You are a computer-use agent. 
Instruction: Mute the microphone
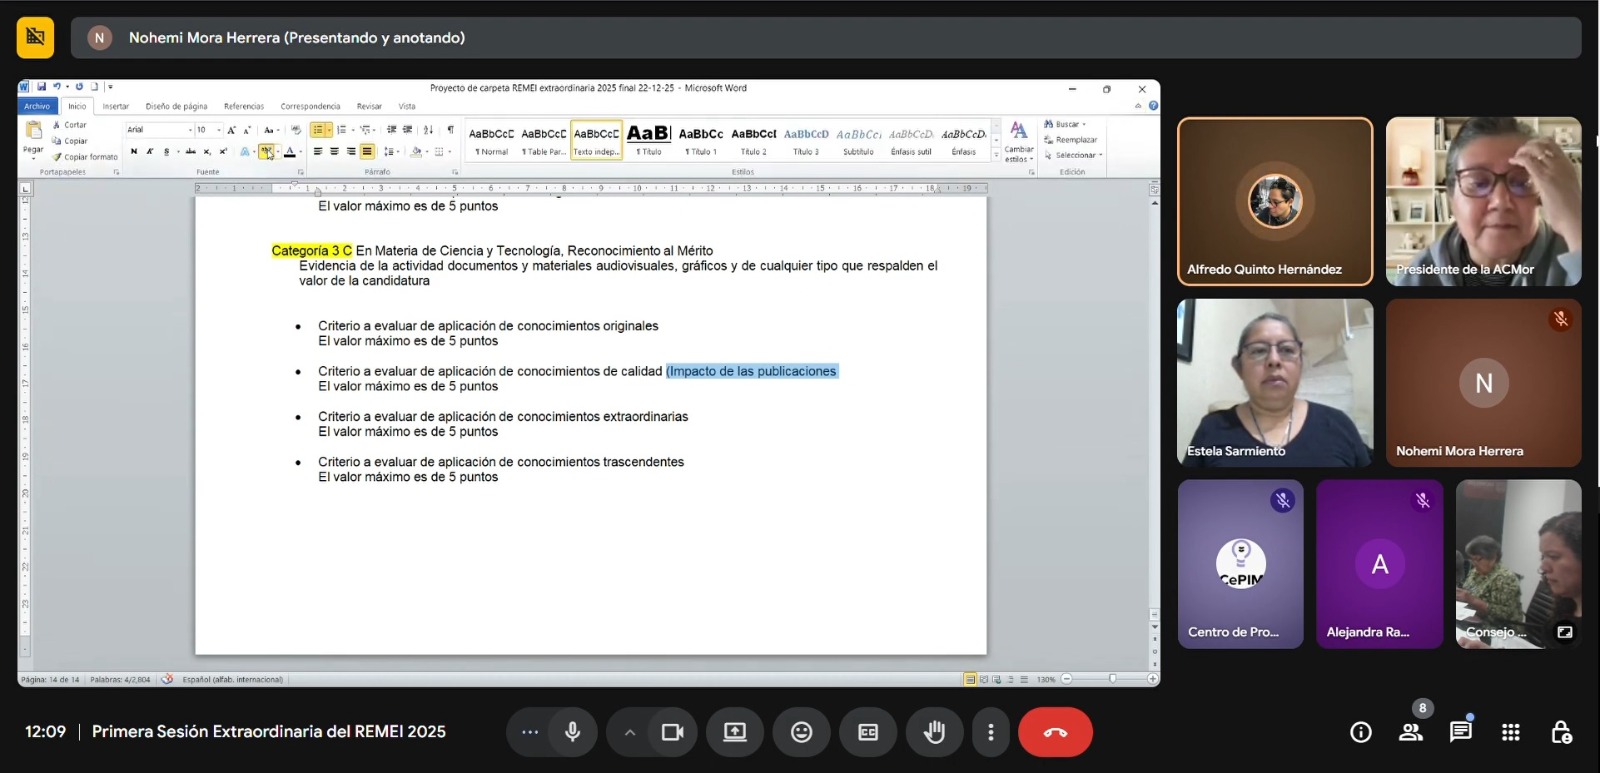pos(572,732)
